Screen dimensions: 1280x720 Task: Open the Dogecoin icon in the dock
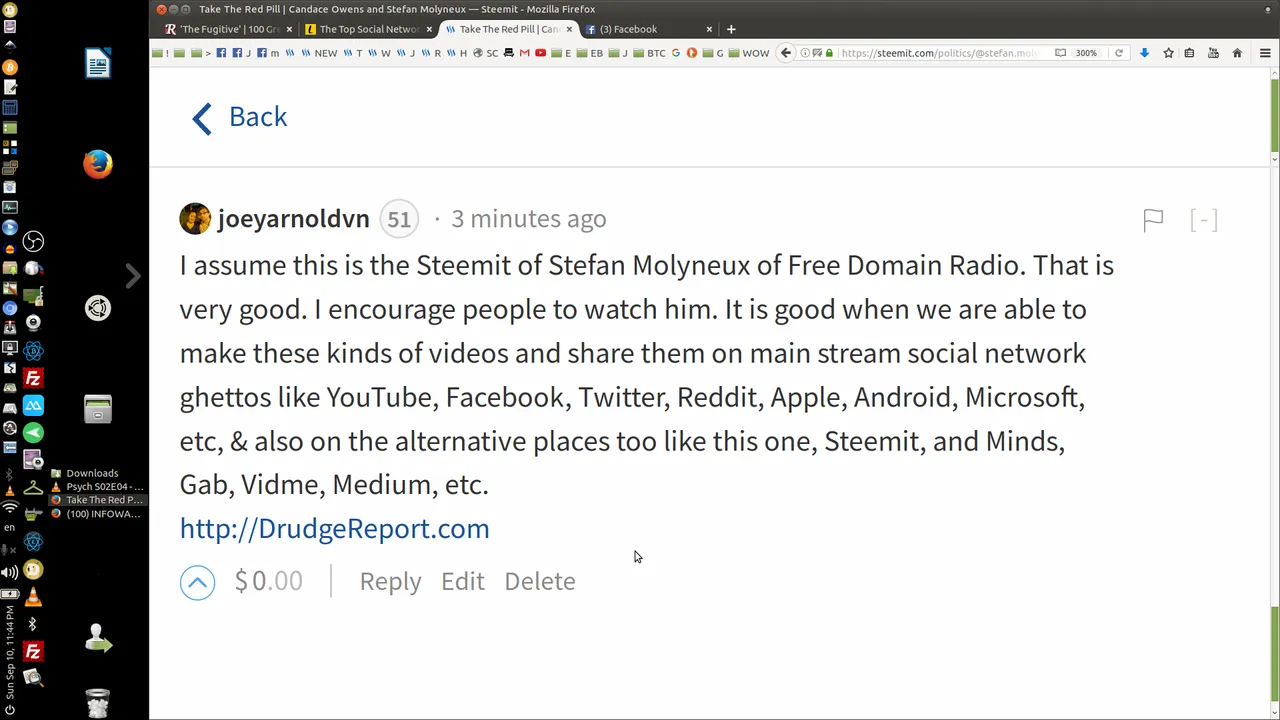click(x=33, y=570)
